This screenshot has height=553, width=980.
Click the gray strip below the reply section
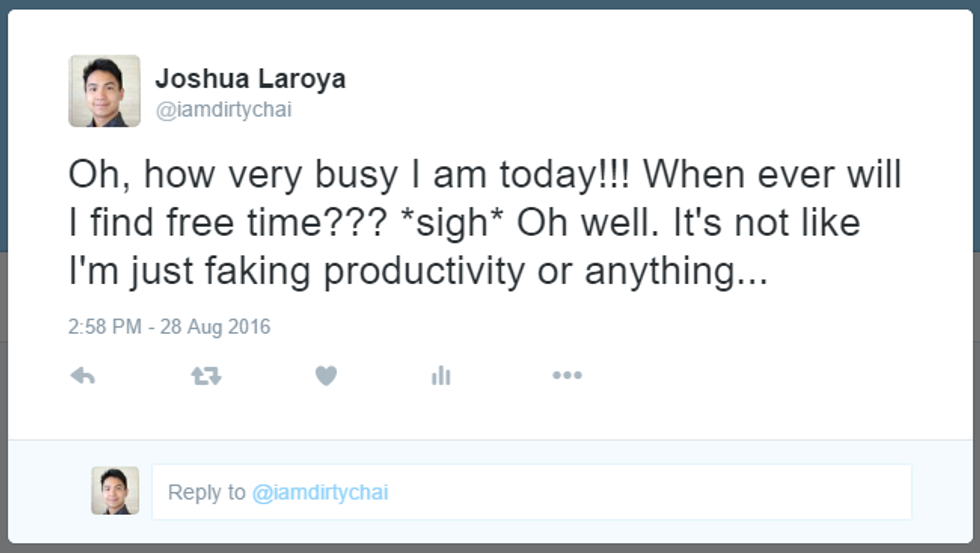click(x=490, y=548)
